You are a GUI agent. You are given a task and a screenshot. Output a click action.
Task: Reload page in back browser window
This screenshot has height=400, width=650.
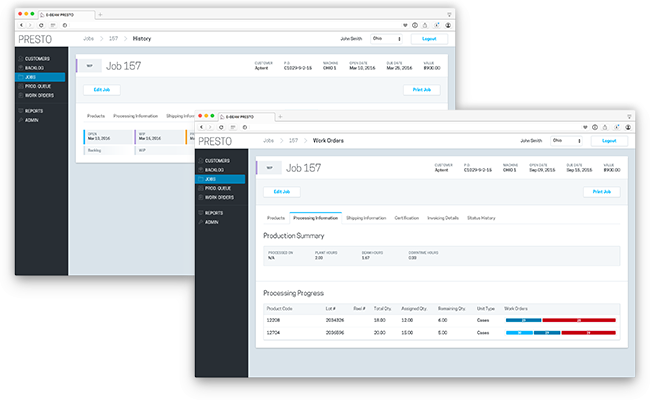coord(41,25)
